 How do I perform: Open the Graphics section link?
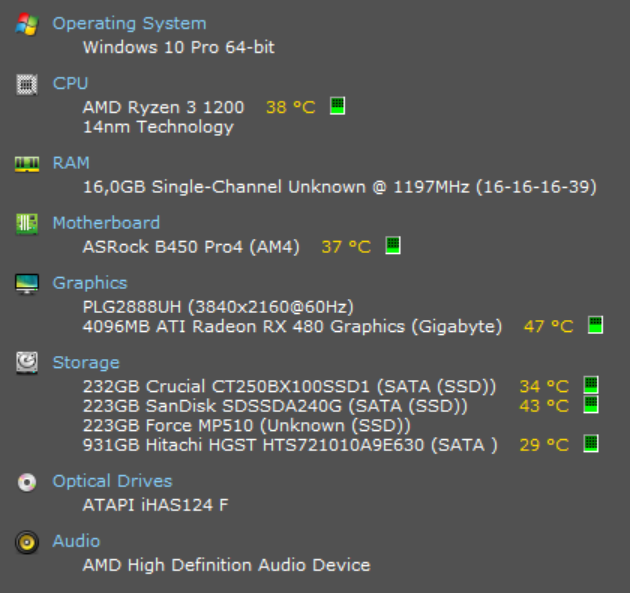(x=90, y=283)
